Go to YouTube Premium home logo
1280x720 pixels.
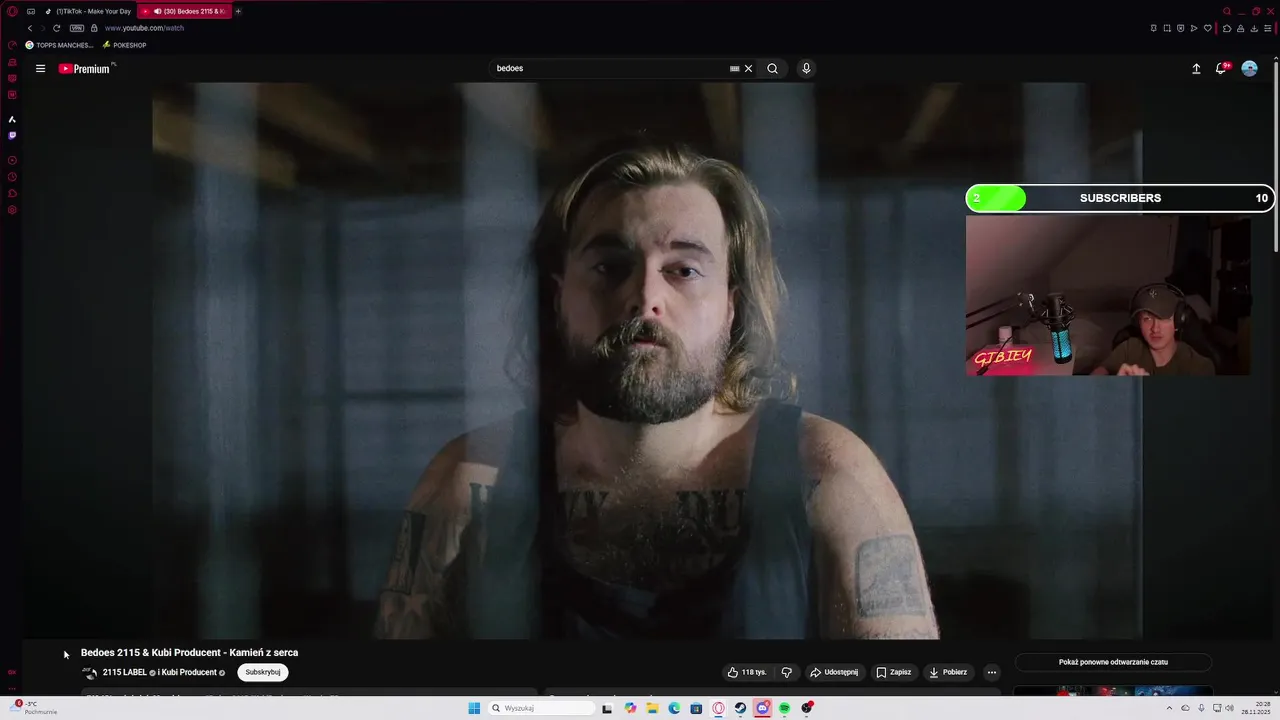(84, 69)
